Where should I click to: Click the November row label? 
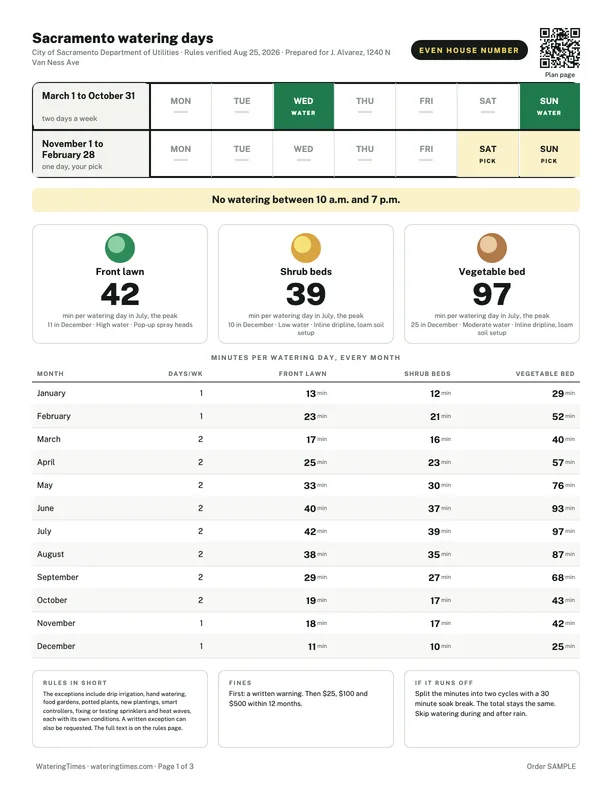pos(56,623)
